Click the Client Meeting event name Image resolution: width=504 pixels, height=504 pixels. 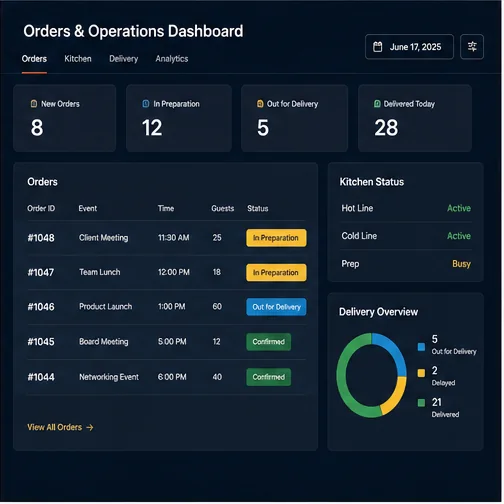pyautogui.click(x=104, y=238)
